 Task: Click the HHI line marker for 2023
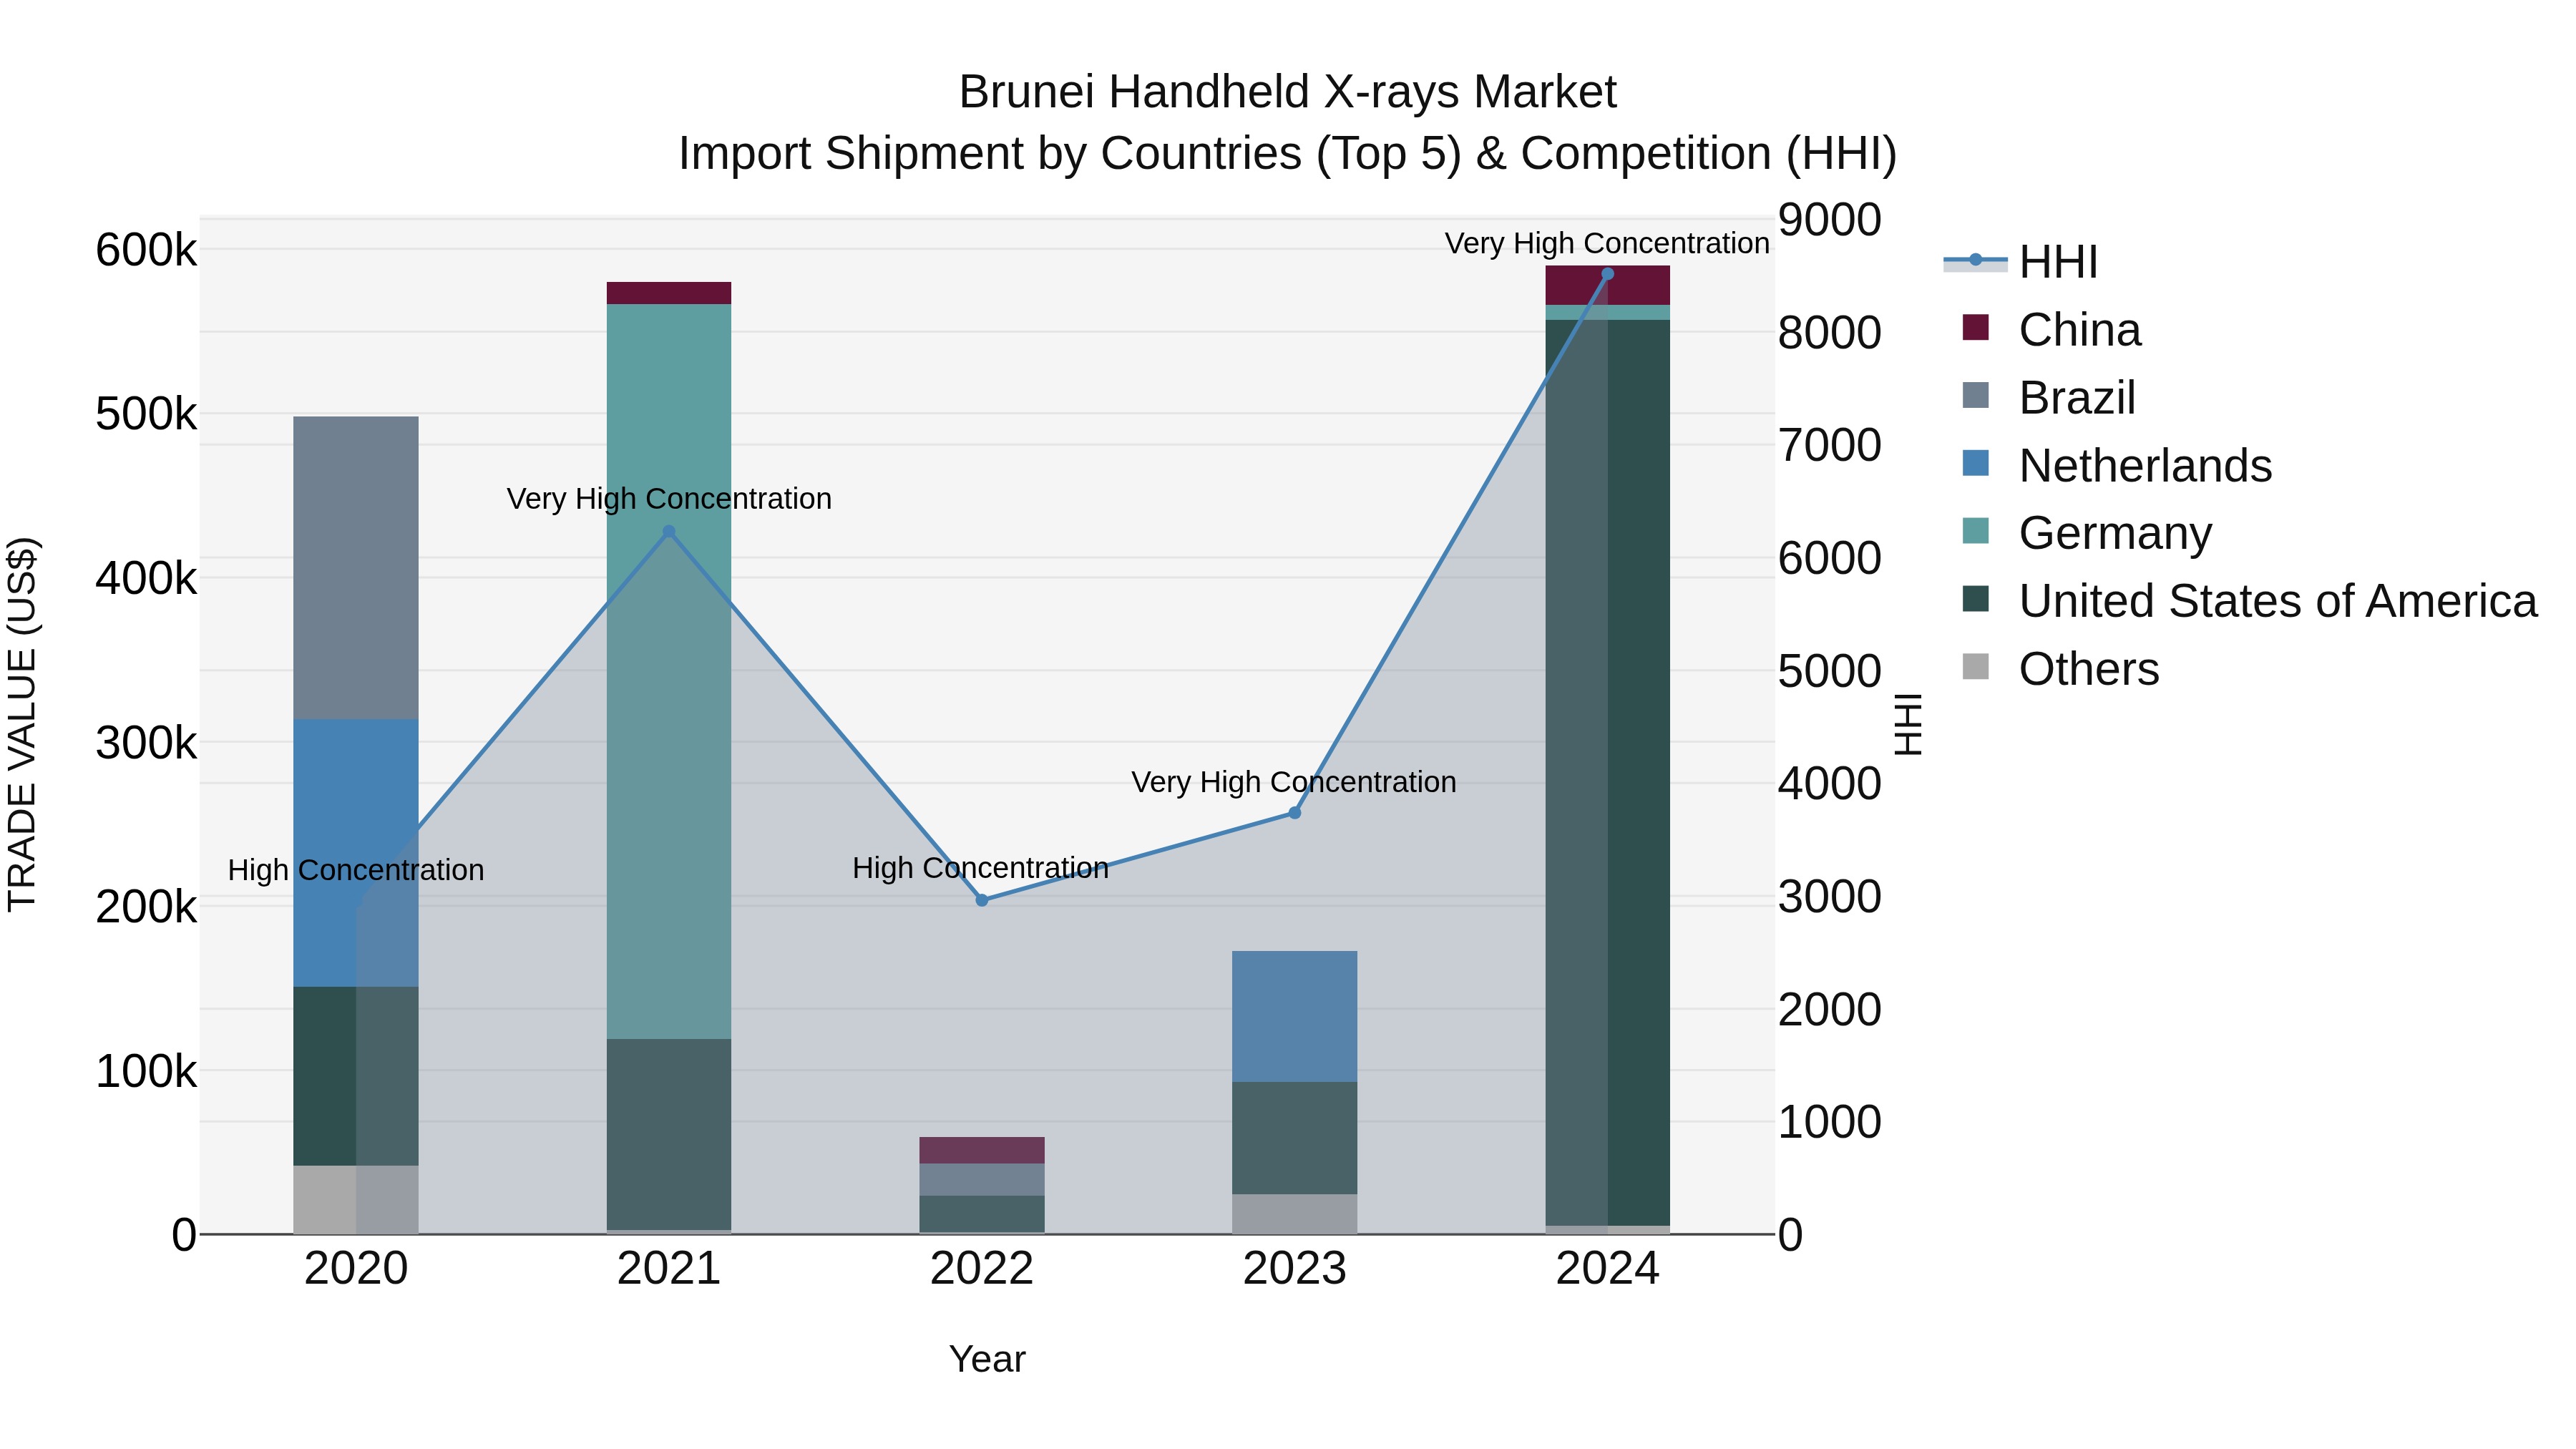[1294, 813]
